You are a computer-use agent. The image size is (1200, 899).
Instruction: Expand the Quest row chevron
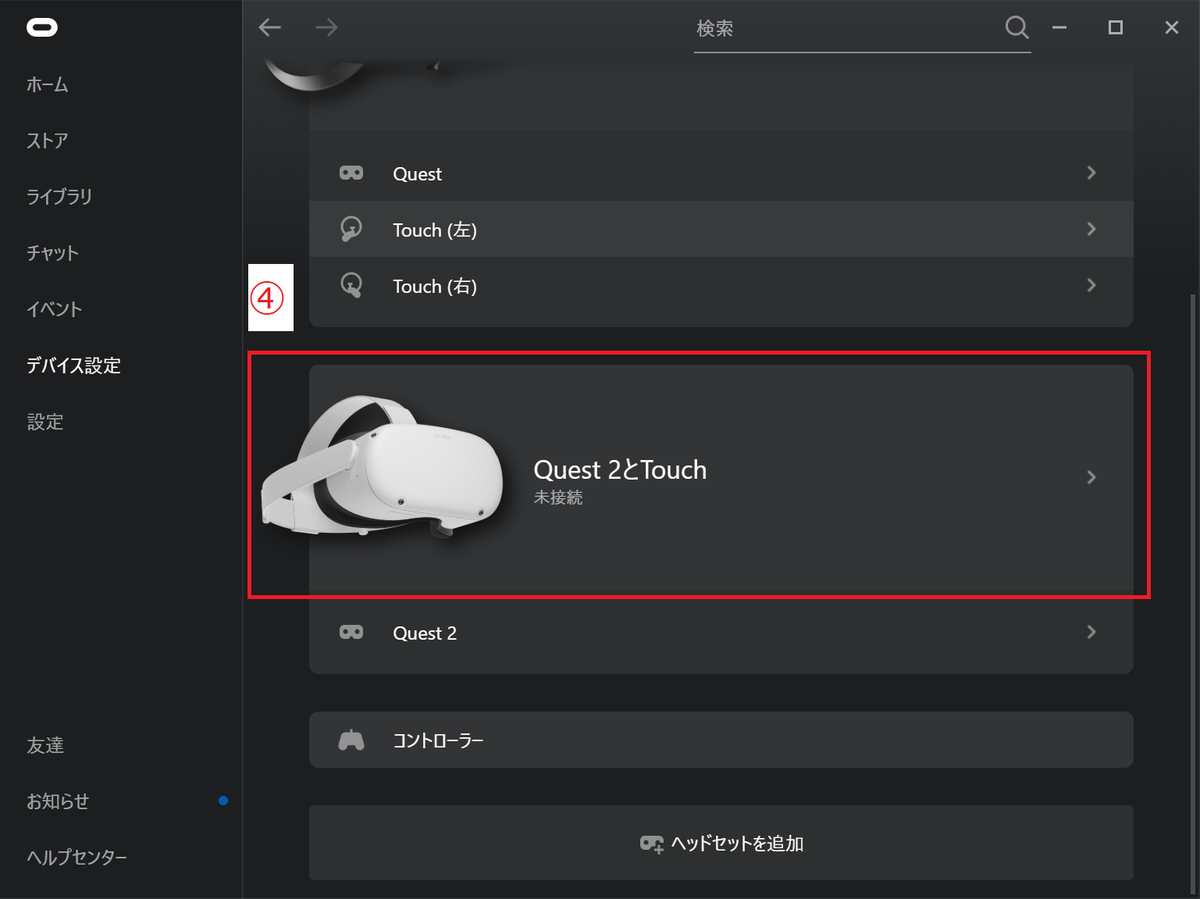(x=1091, y=173)
